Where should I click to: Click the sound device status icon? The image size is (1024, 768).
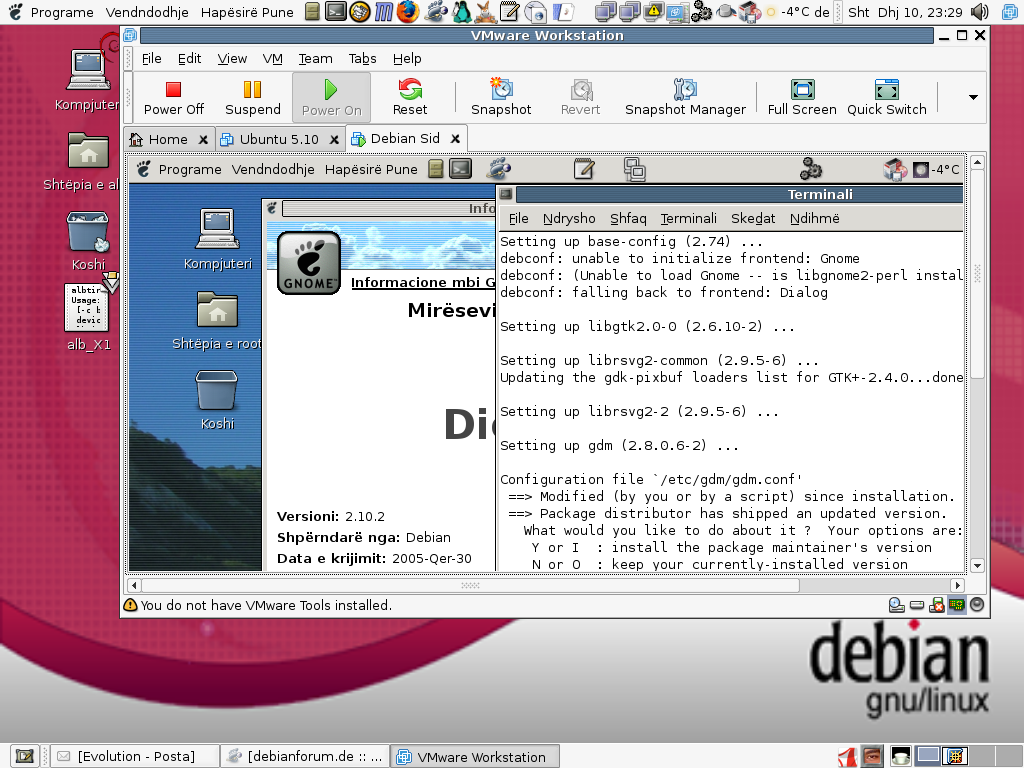977,605
